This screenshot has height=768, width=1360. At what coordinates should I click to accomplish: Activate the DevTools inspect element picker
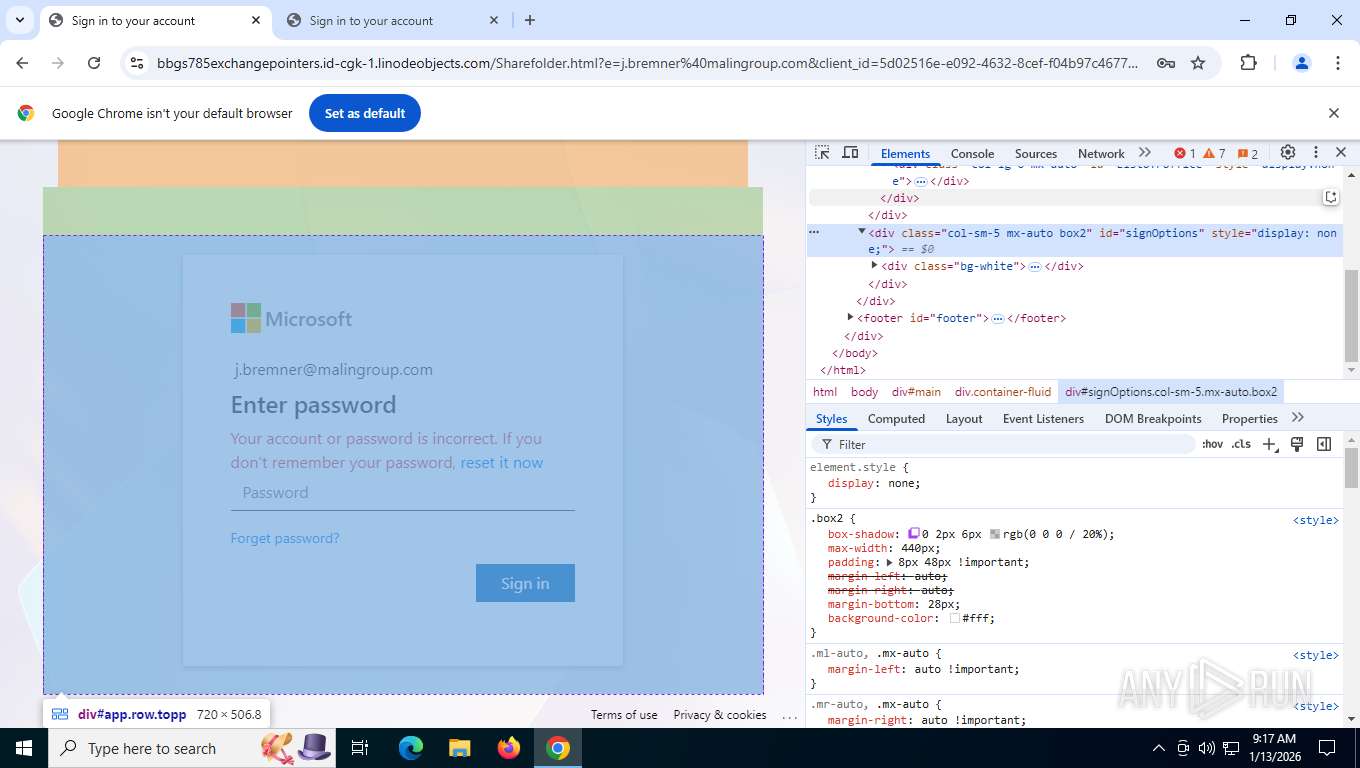point(822,153)
